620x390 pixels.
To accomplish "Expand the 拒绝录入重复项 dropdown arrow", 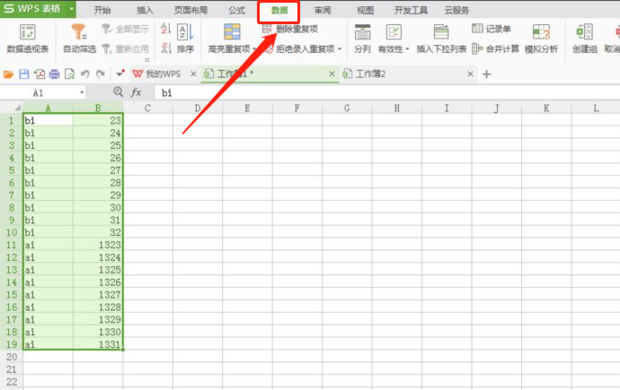I will point(339,49).
